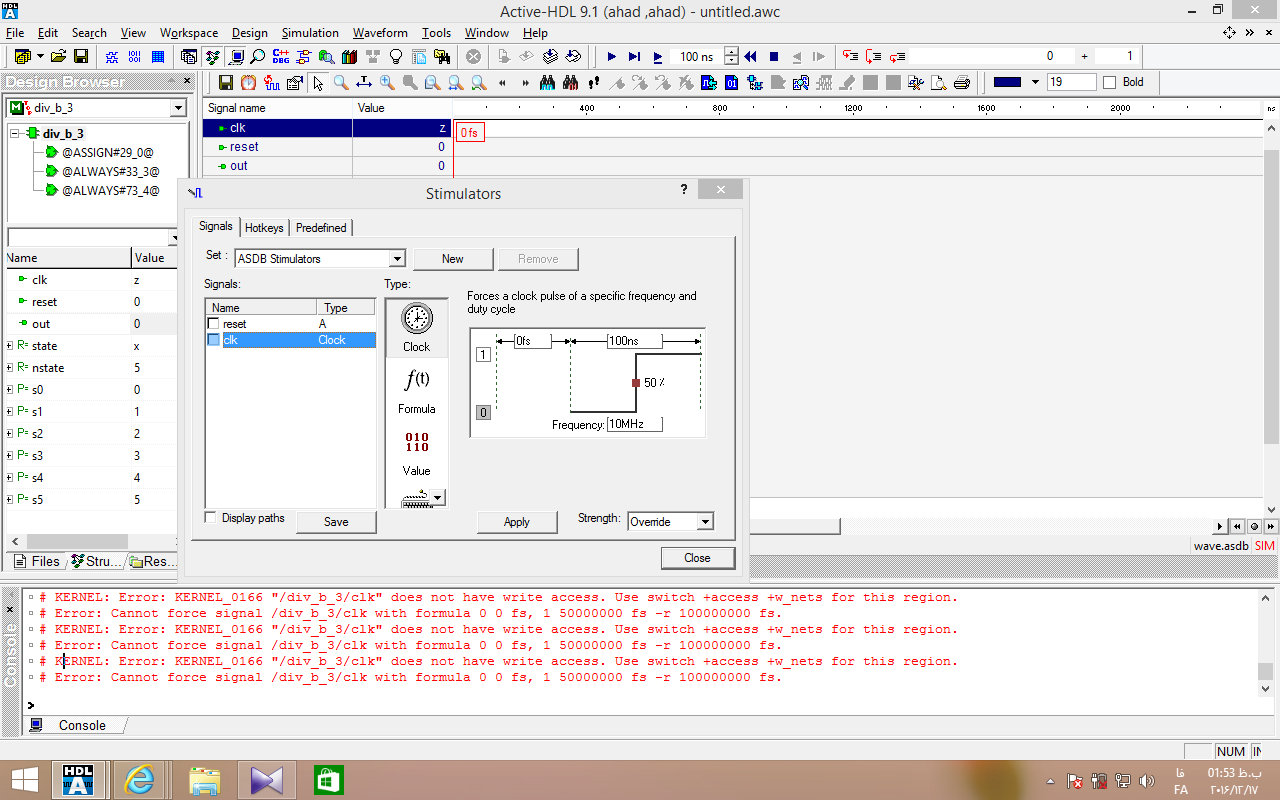Screen dimensions: 1280x800
Task: Click the measurement cursor tool icon
Action: pos(364,83)
